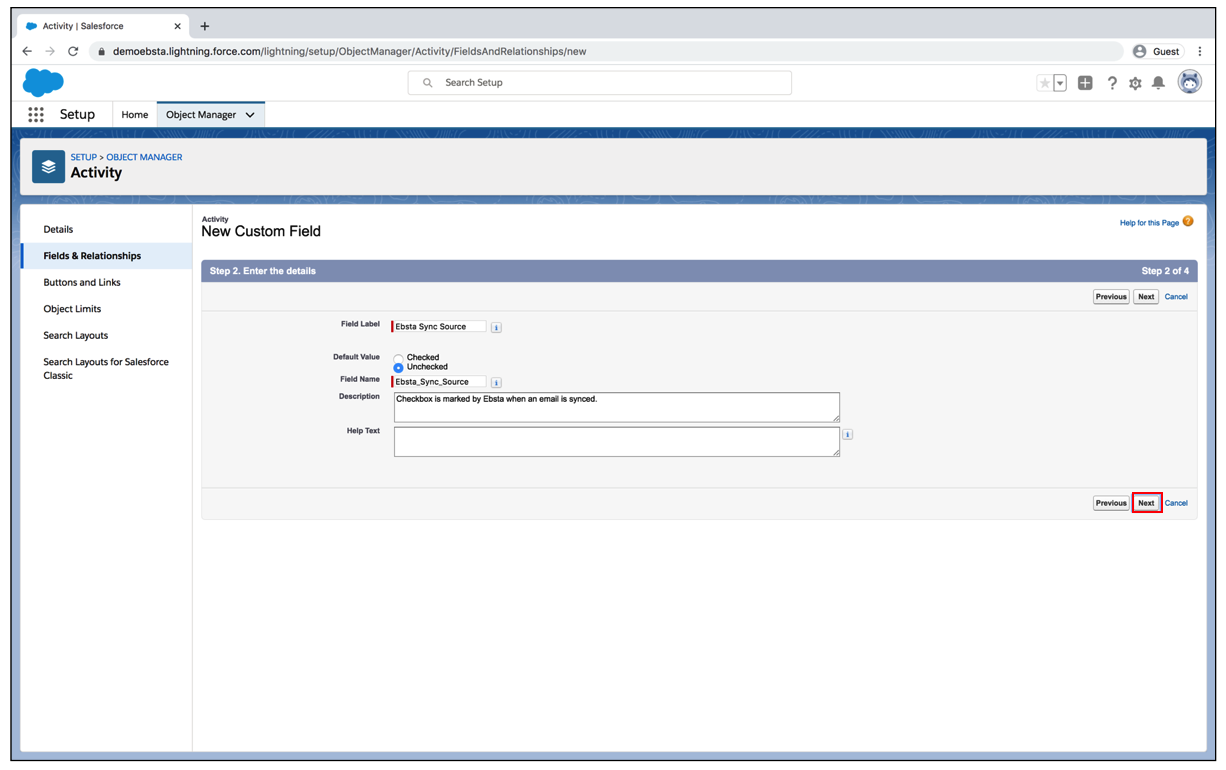Screen dimensions: 1226x770
Task: Click the top Cancel link
Action: tap(1176, 297)
